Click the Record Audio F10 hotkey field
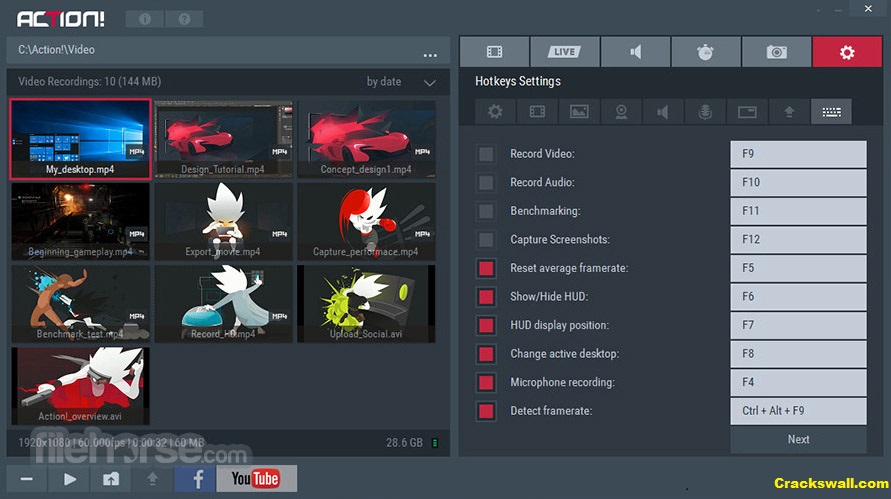This screenshot has height=499, width=891. pos(798,182)
